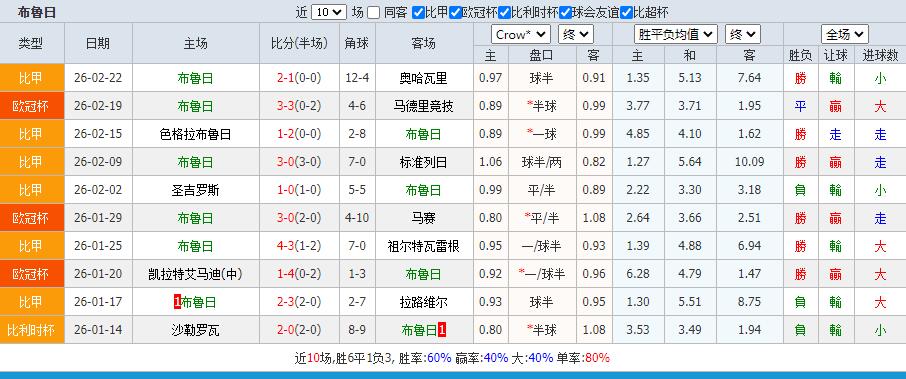Open home team 圣吉罗斯 link
The height and width of the screenshot is (379, 906).
coord(195,190)
